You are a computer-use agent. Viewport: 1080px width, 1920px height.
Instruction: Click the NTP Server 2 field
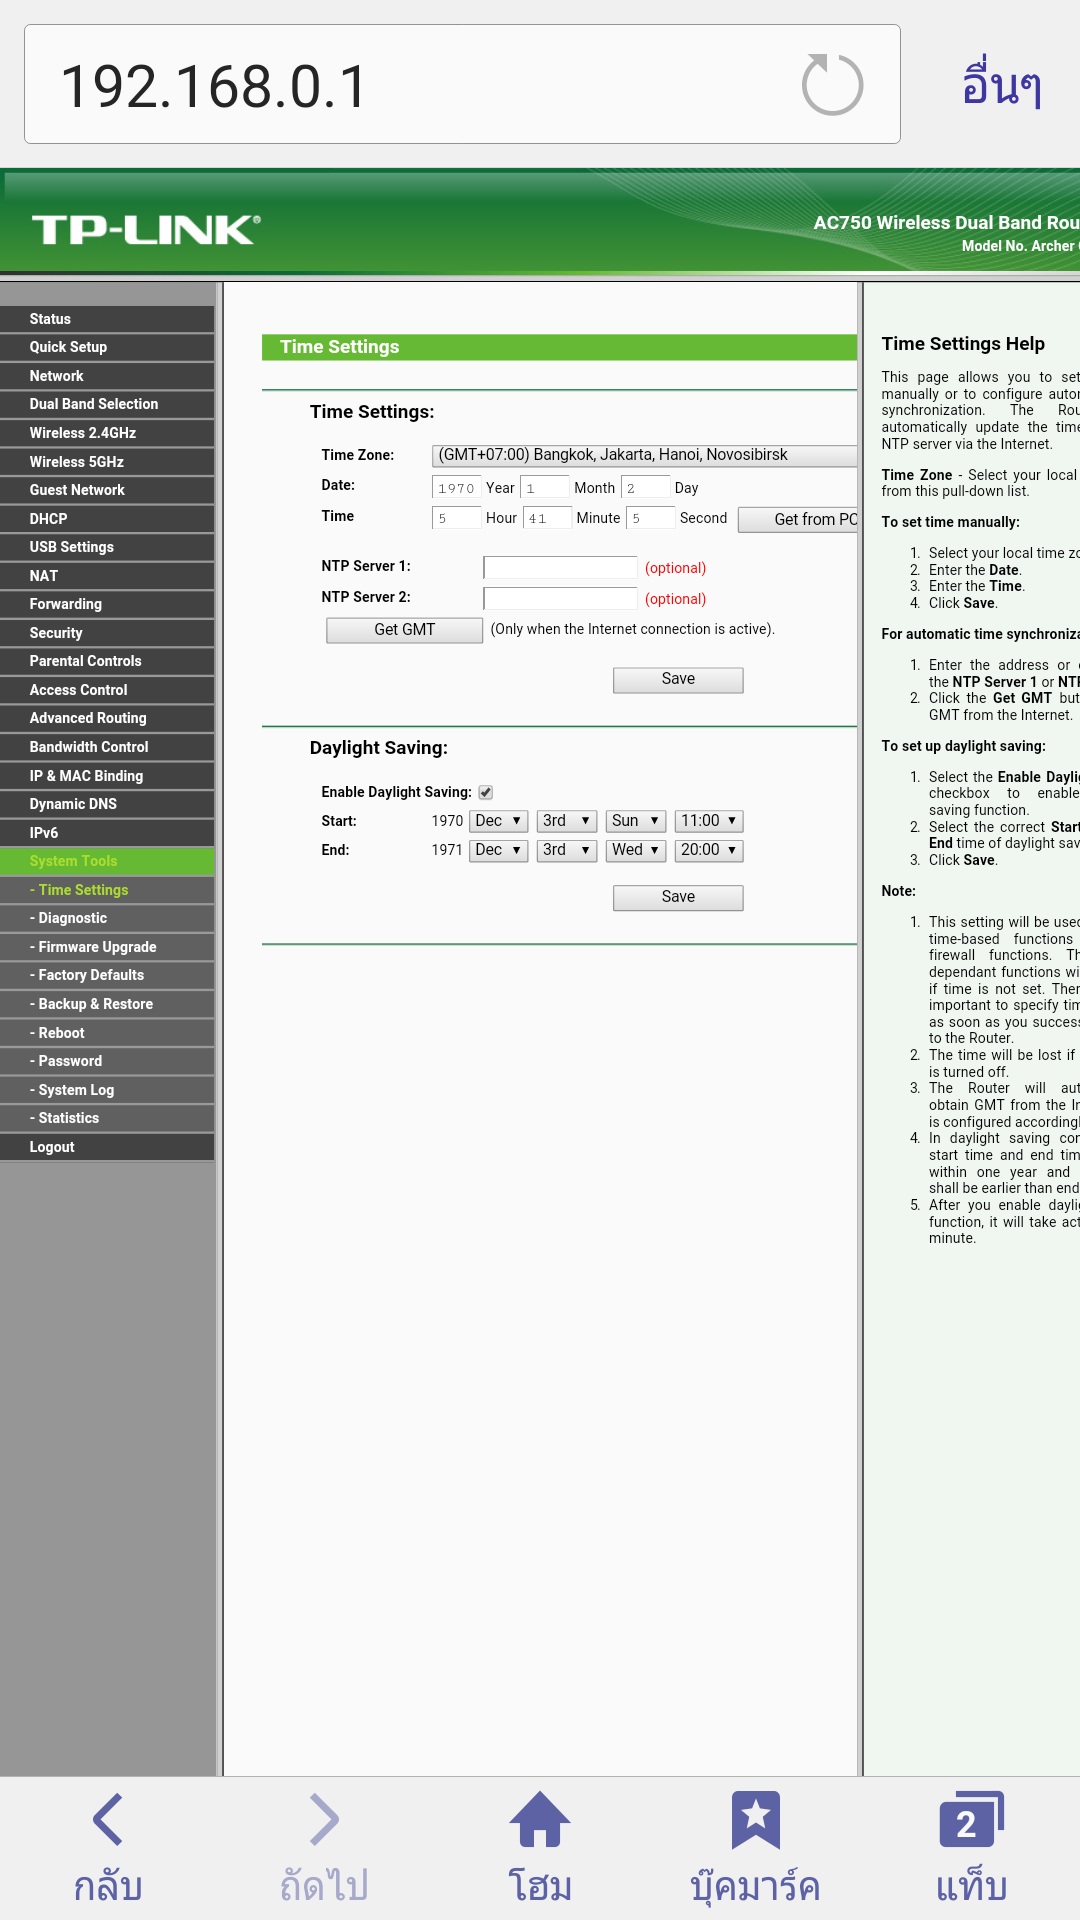tap(560, 599)
